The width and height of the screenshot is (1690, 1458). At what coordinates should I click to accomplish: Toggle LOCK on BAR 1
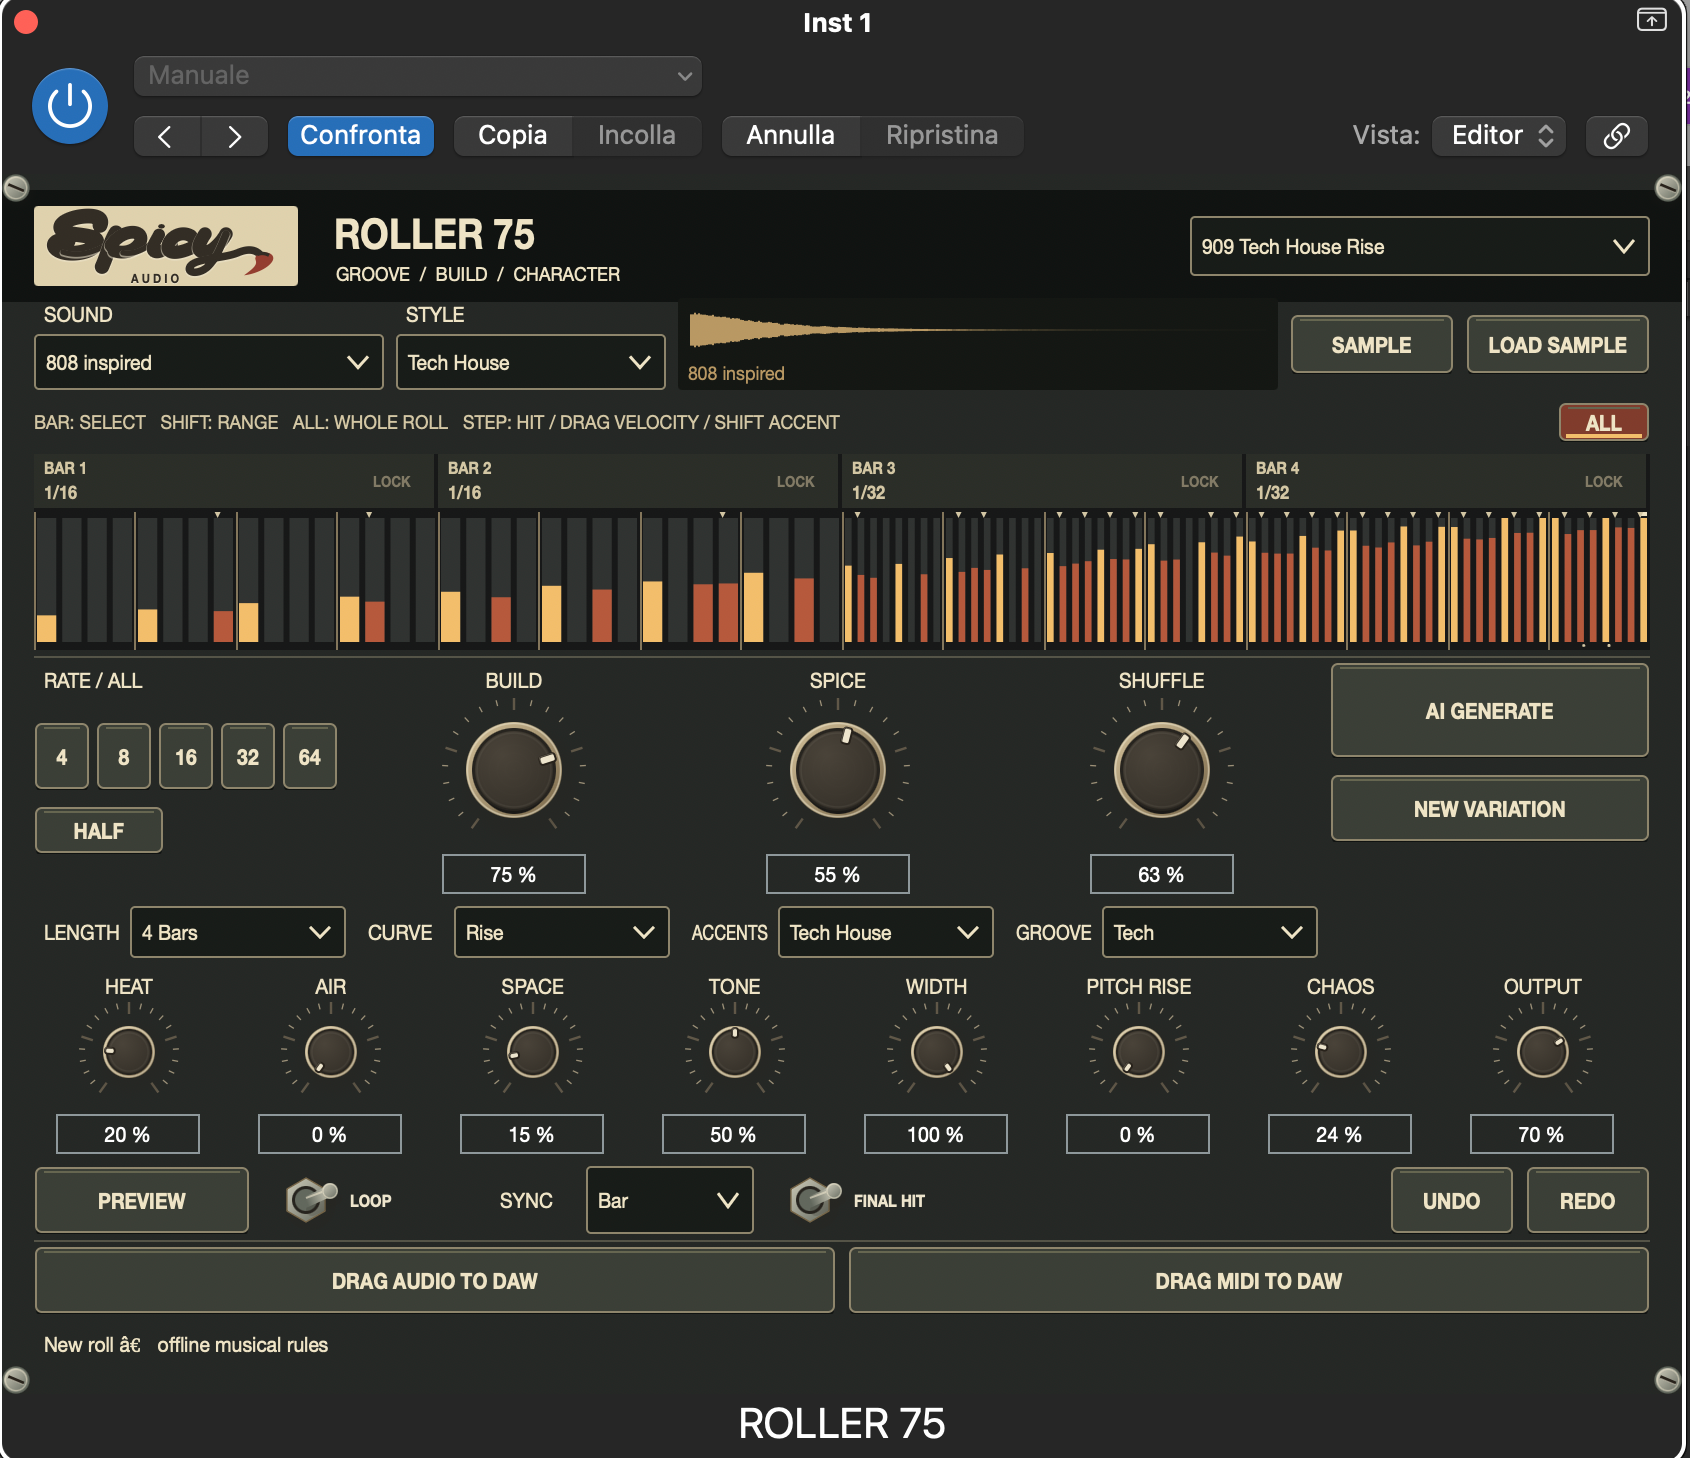pyautogui.click(x=391, y=482)
